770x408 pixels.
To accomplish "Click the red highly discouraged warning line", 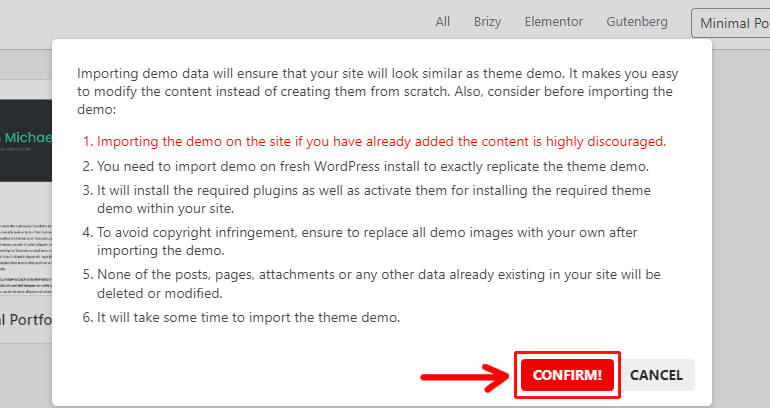I will tap(374, 141).
